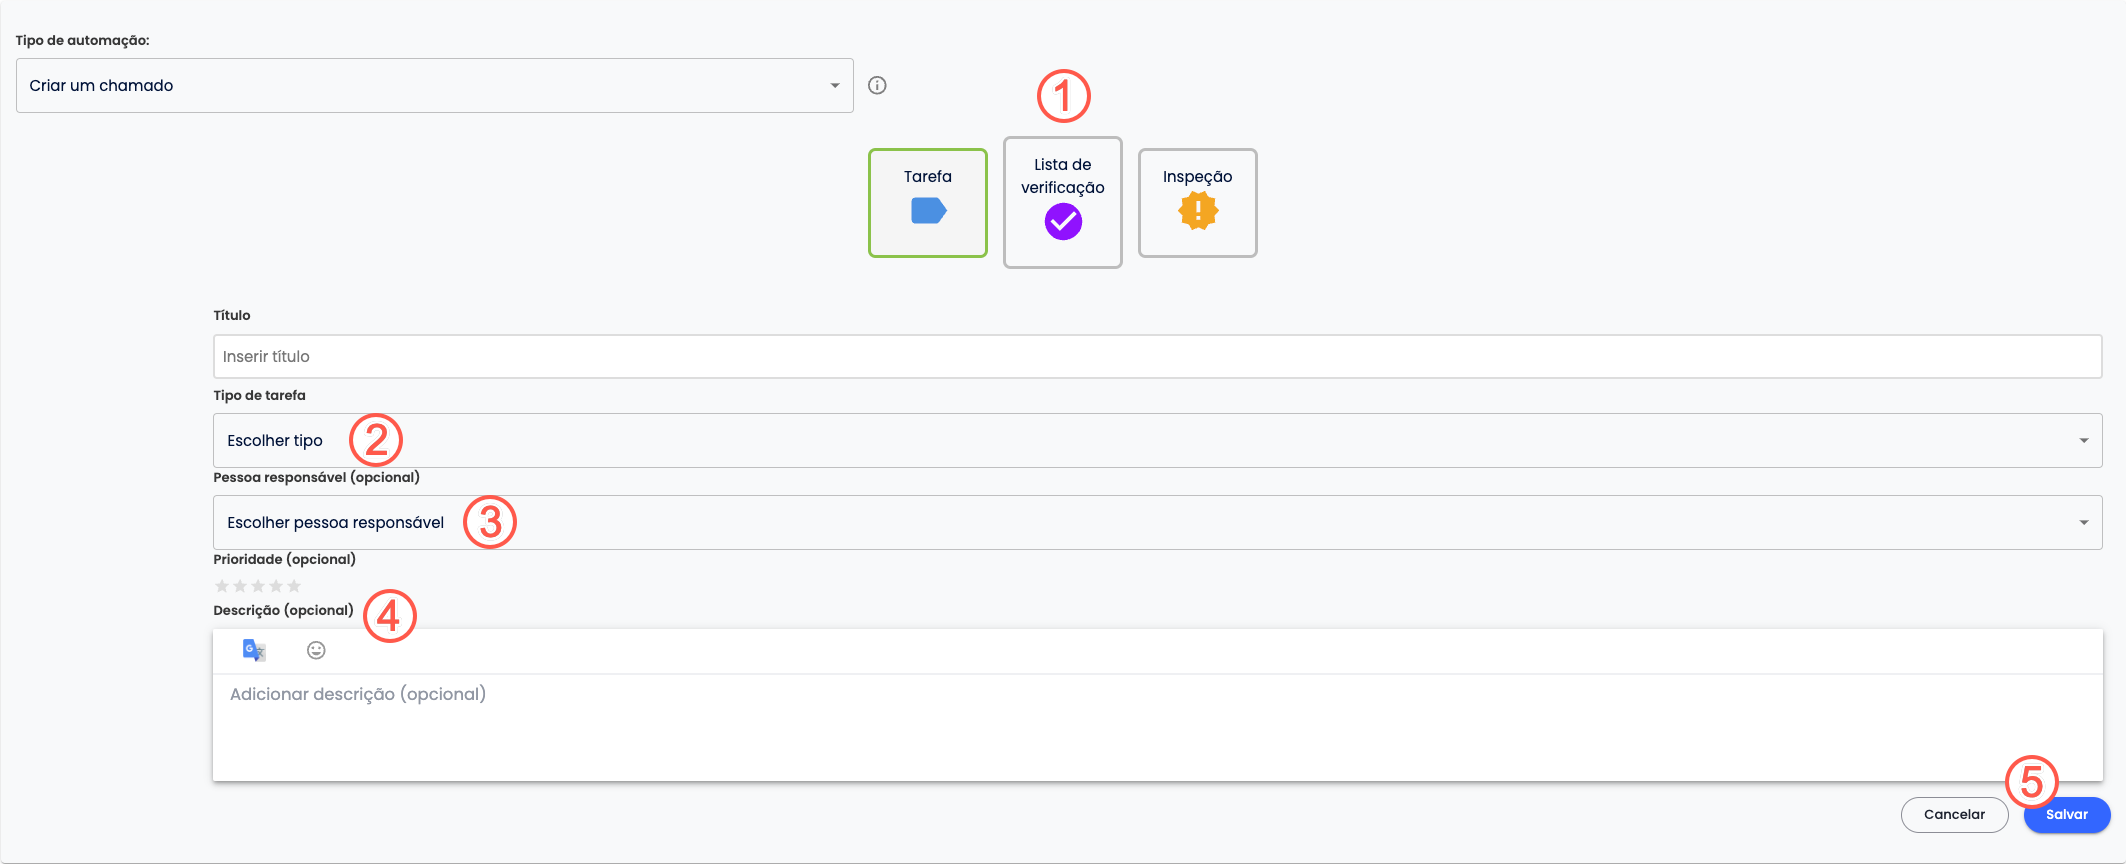Screen dimensions: 2126x864
Task: Expand the Escolher tipo dropdown
Action: pyautogui.click(x=1157, y=440)
